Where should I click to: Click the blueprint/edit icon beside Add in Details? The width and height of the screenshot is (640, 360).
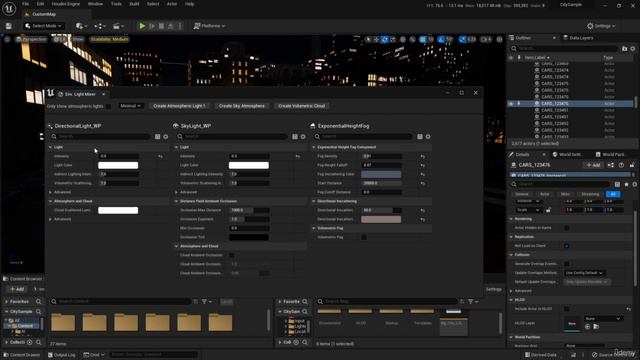[611, 165]
